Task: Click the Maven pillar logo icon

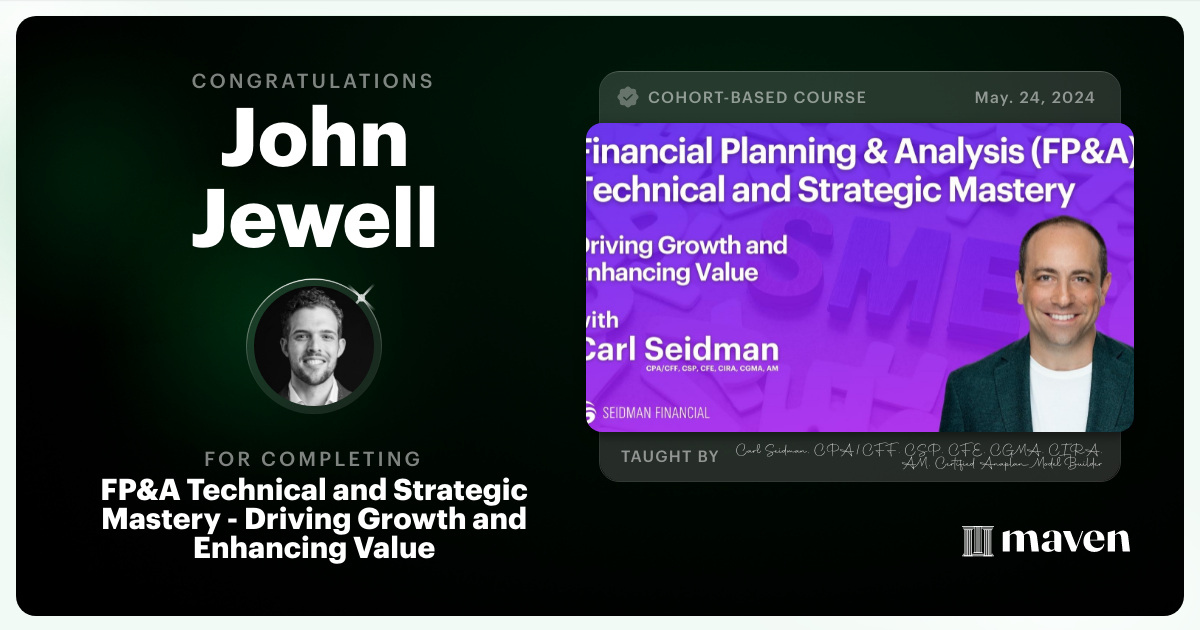Action: [976, 541]
